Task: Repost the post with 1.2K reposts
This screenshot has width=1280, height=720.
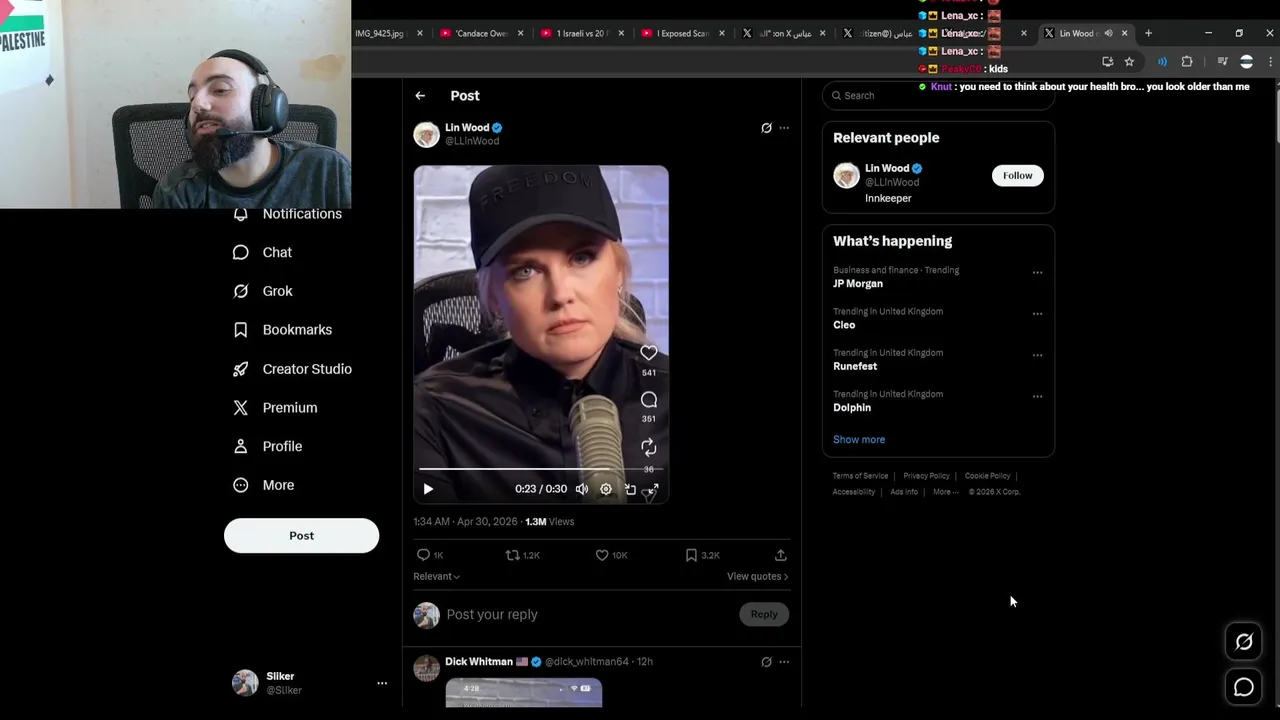Action: coord(522,555)
